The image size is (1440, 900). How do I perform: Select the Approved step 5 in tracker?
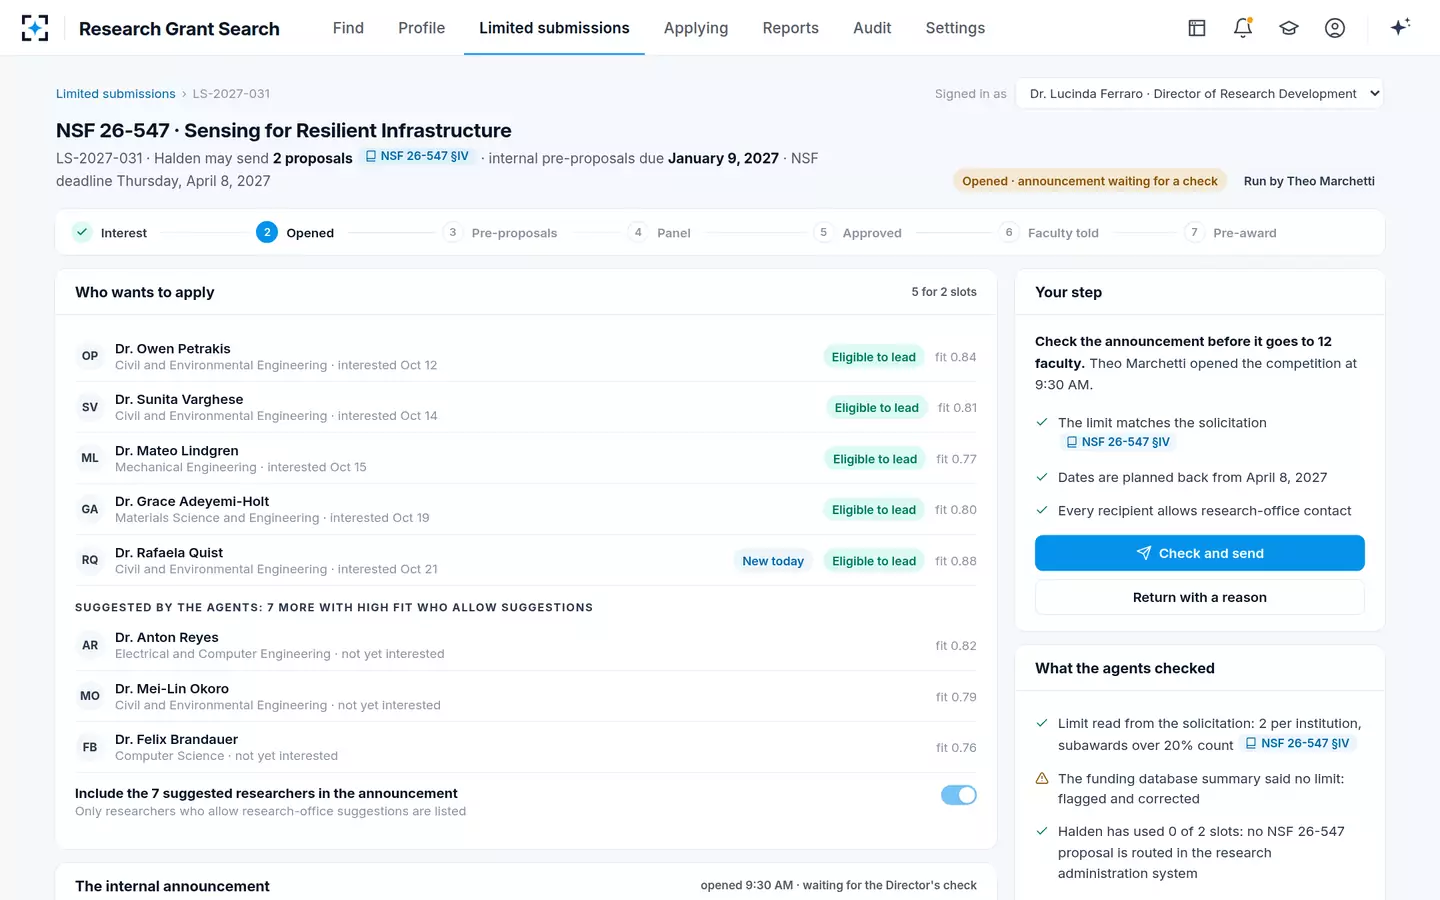858,233
